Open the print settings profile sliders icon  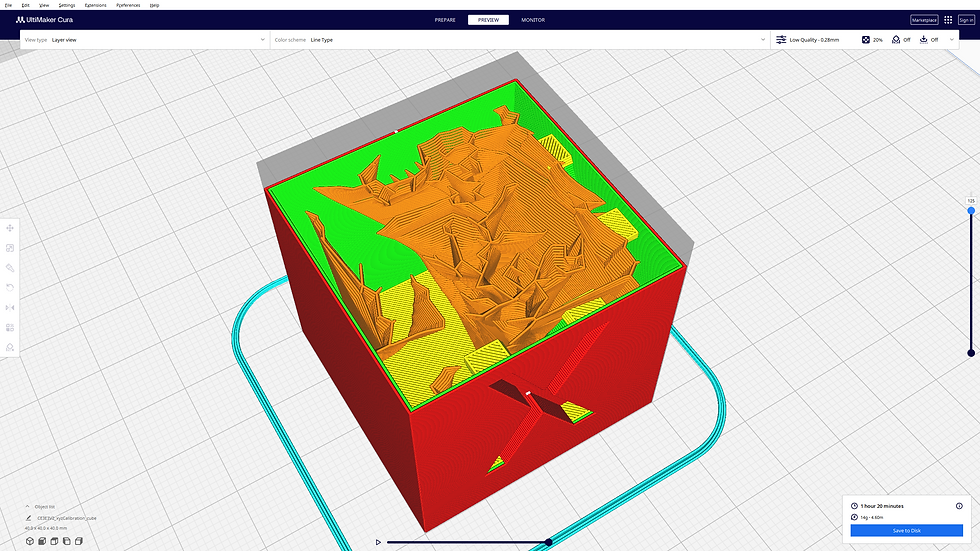(x=781, y=40)
